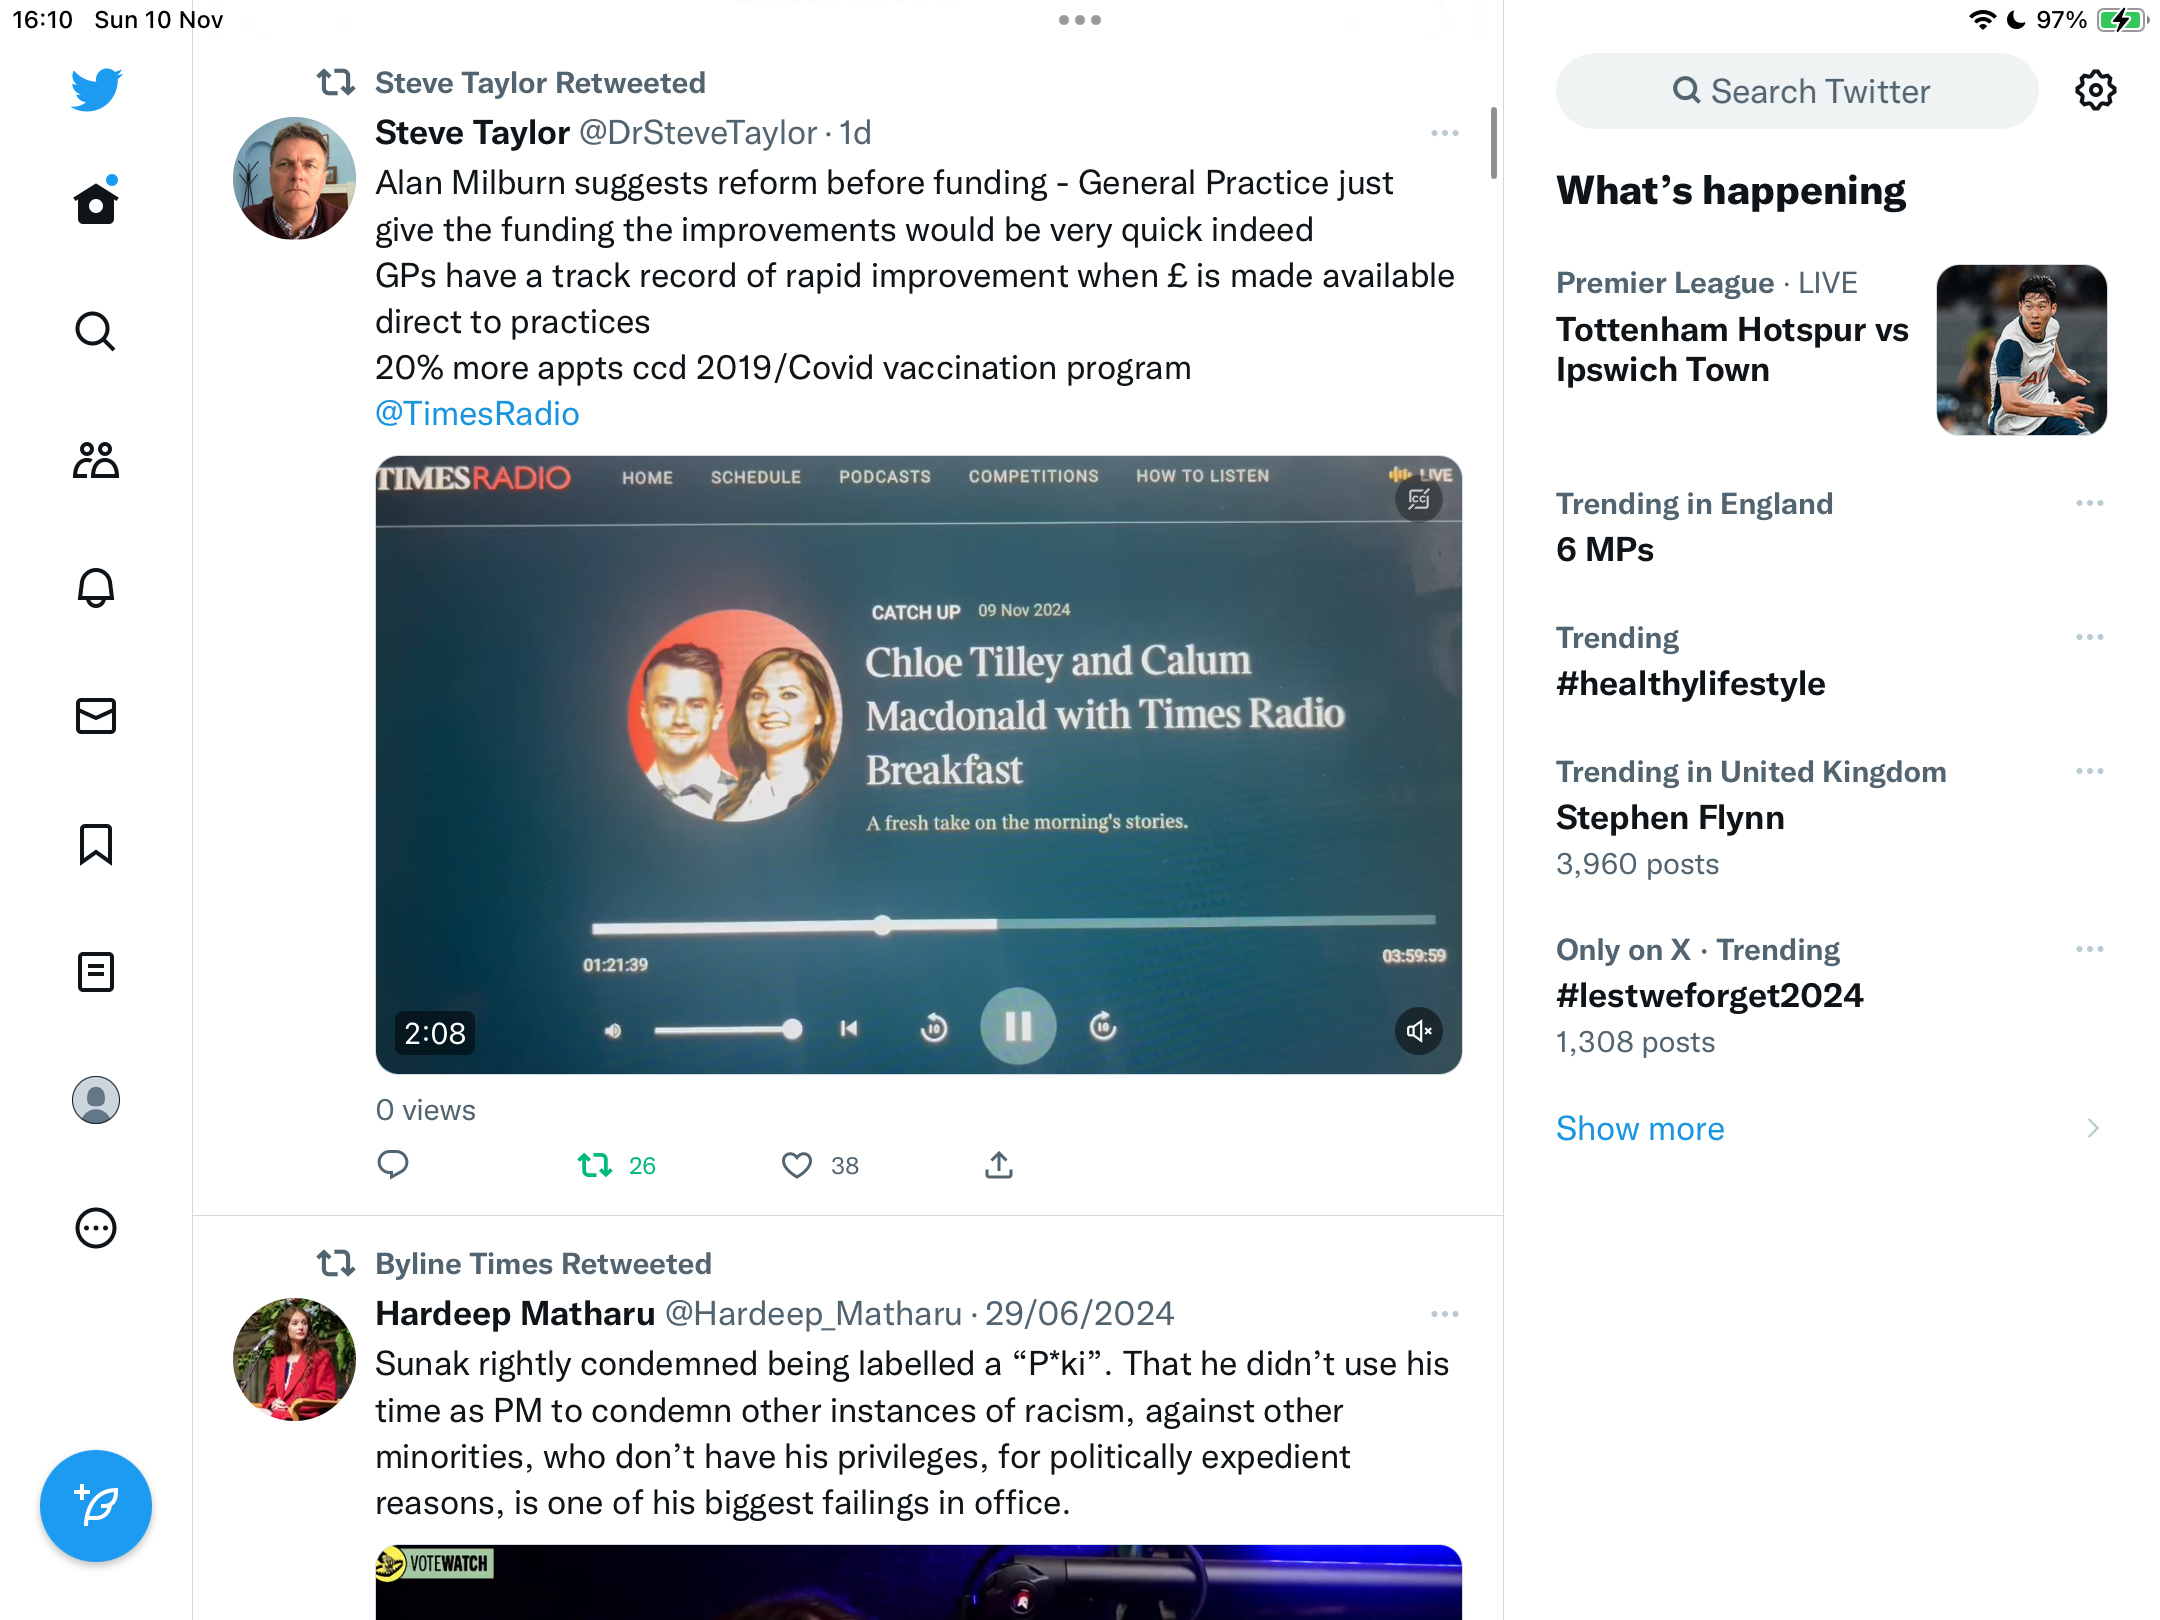Click the pause button in the video
The height and width of the screenshot is (1620, 2160).
[1018, 1026]
